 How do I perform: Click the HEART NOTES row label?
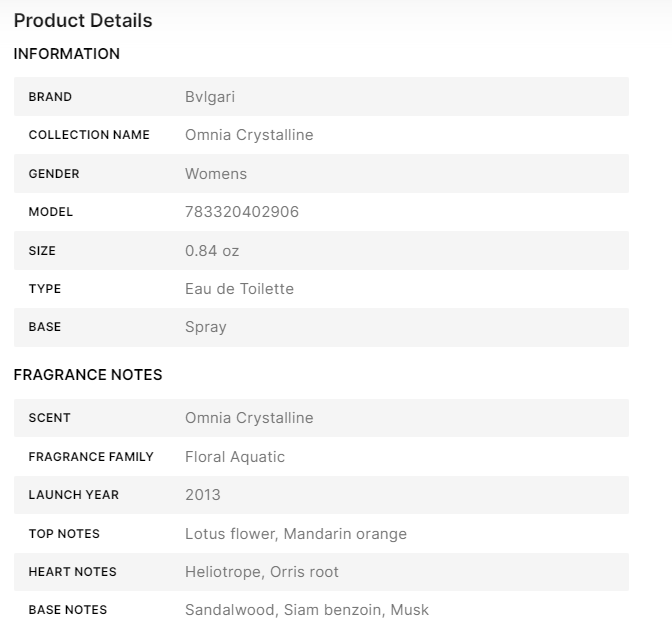tap(72, 572)
